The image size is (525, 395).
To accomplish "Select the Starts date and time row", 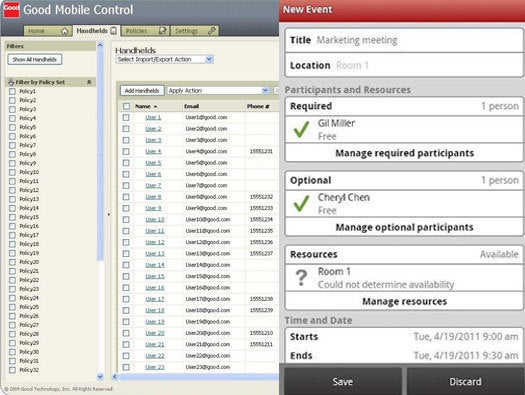I will [404, 336].
